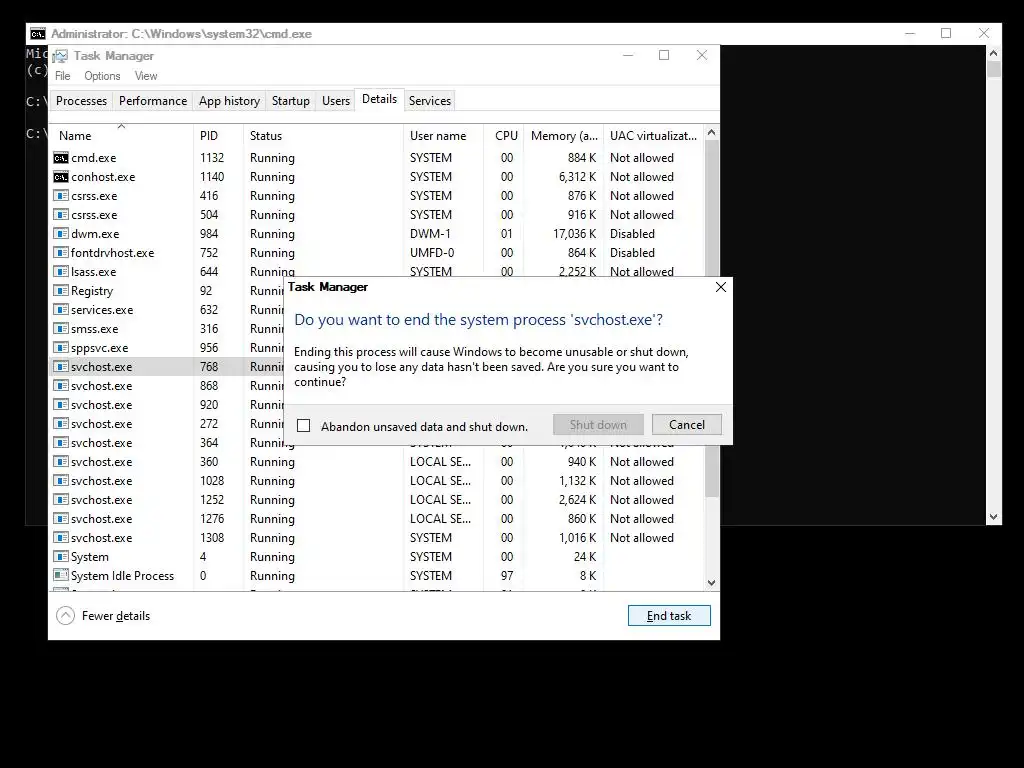Click the System process icon
Image resolution: width=1024 pixels, height=768 pixels.
(x=61, y=556)
